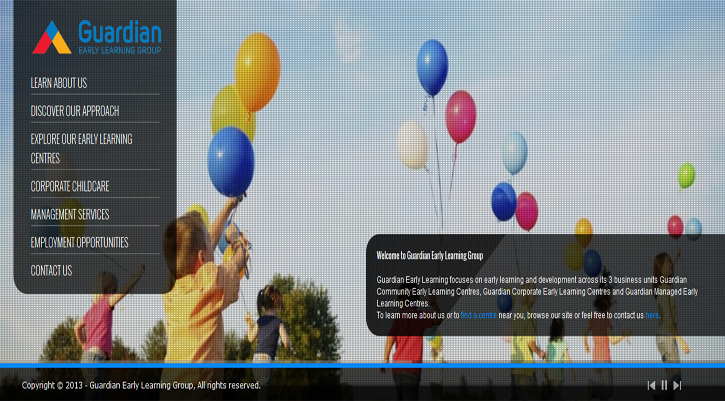Open the Learn About Us menu
Viewport: 725px width, 401px height.
coord(59,83)
